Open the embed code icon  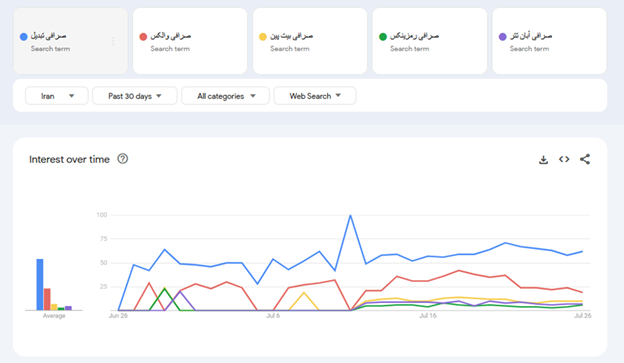coord(564,159)
